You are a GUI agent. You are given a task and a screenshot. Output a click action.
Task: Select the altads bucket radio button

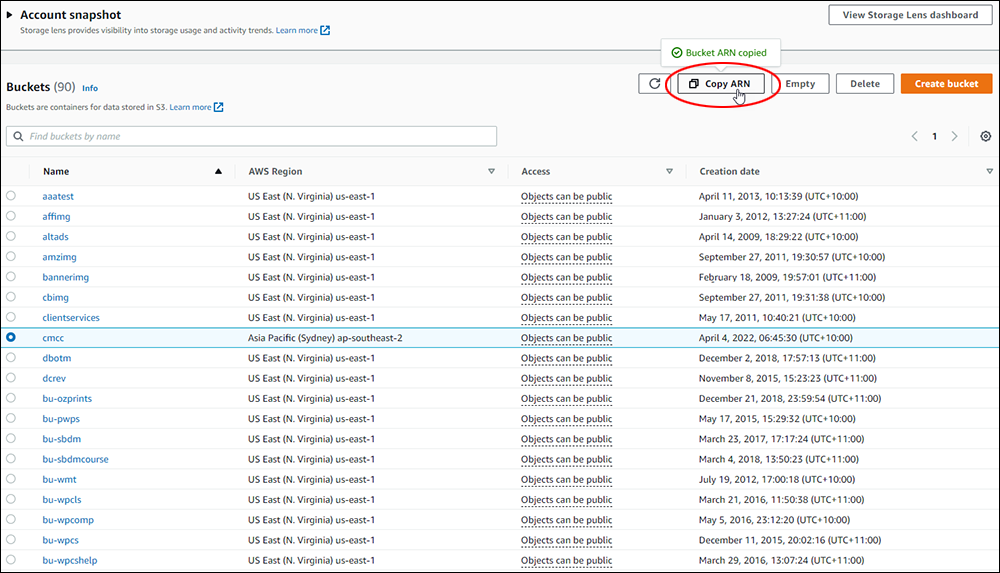11,236
